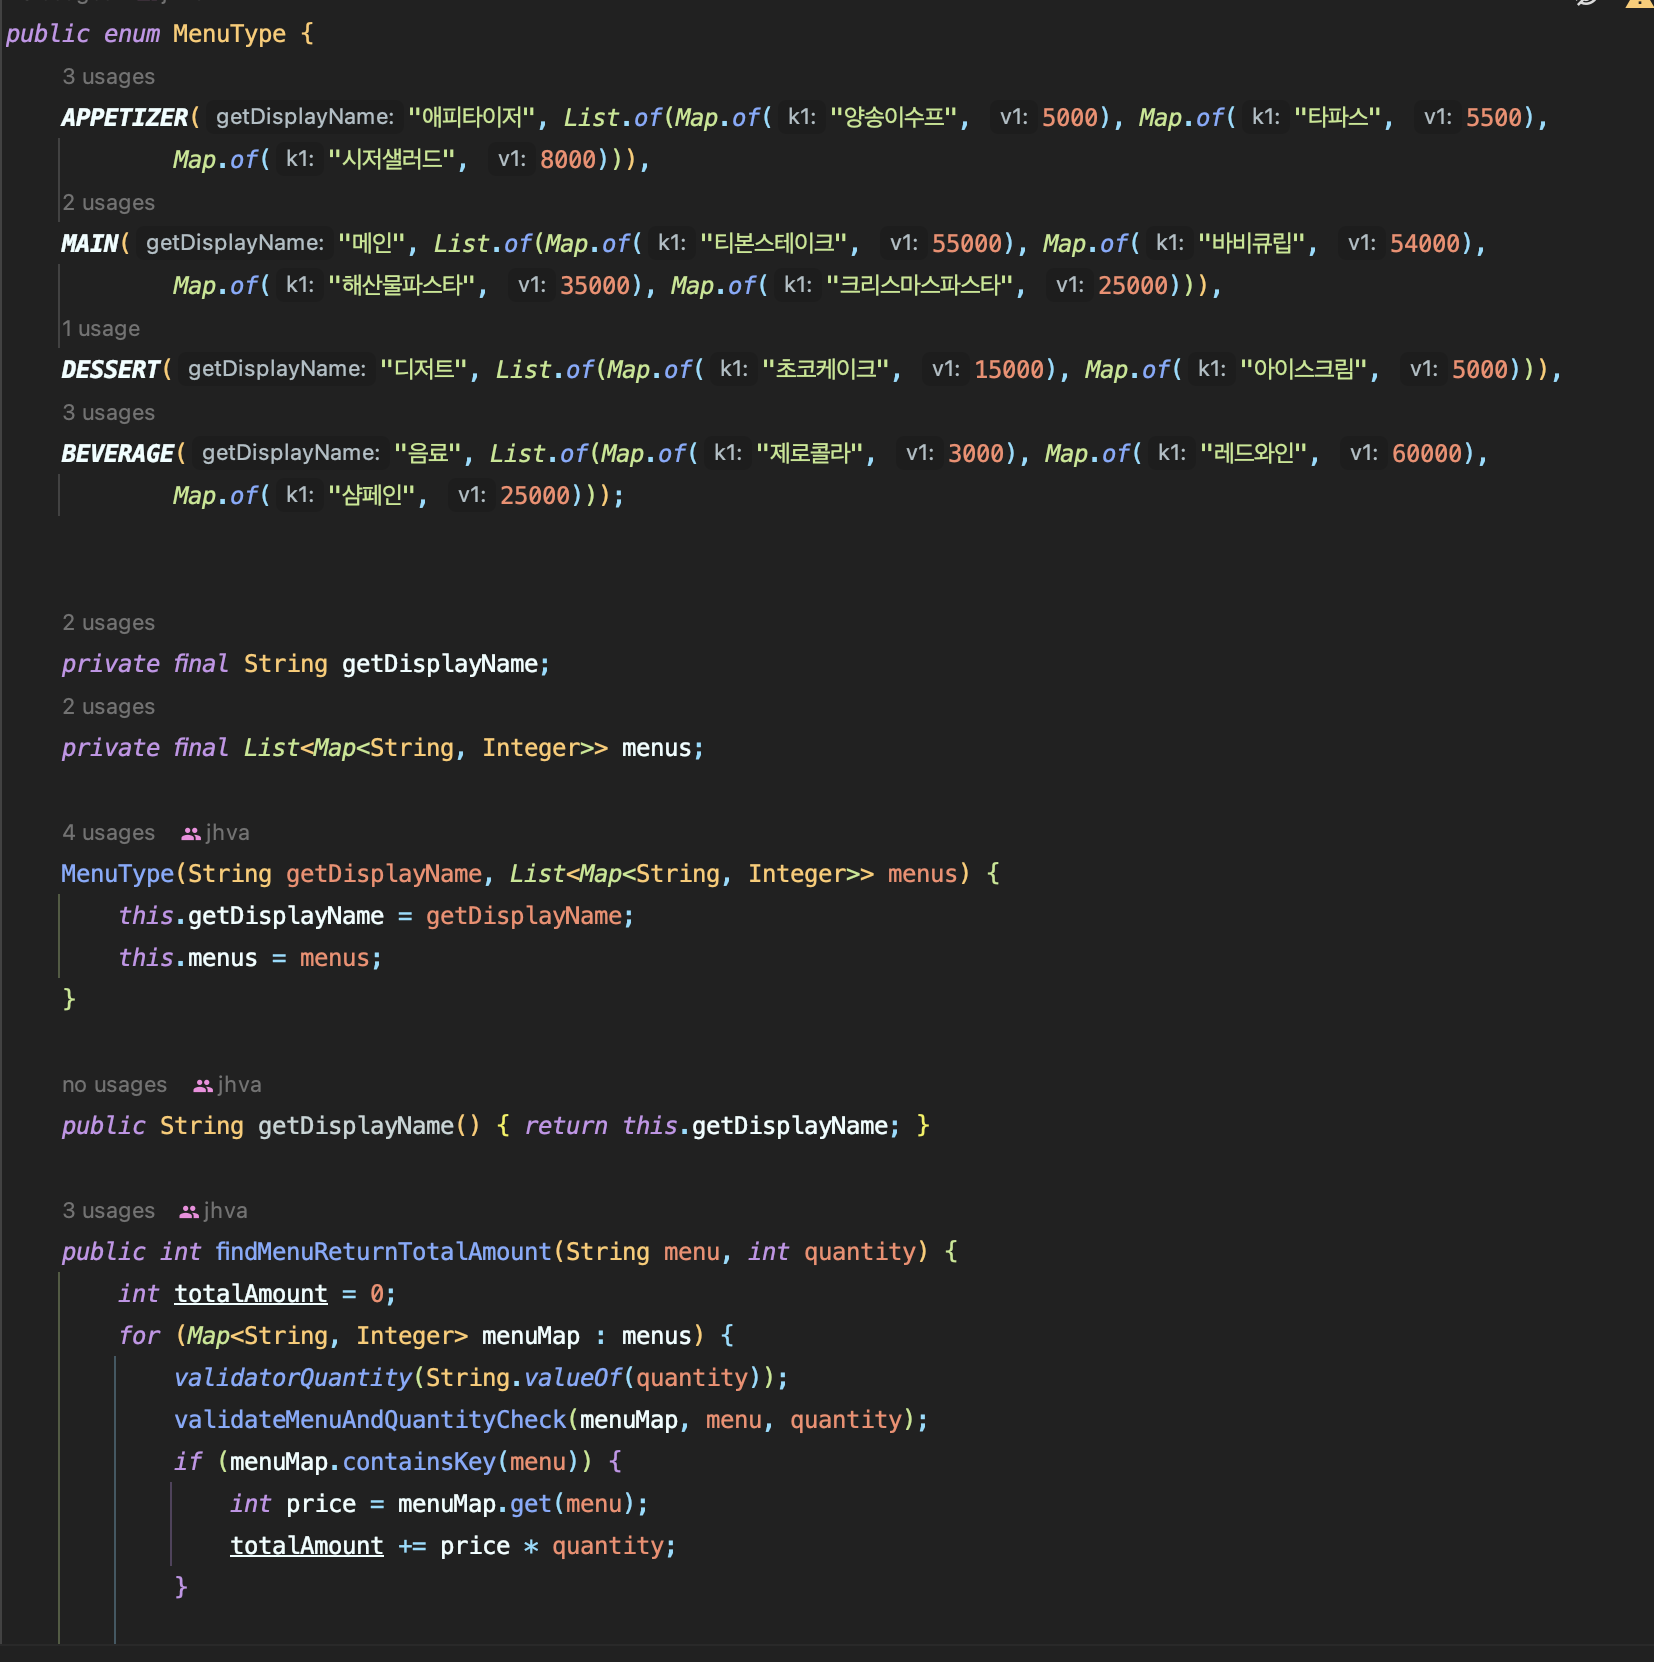The image size is (1654, 1662).
Task: Click the price value 35000
Action: click(x=595, y=286)
